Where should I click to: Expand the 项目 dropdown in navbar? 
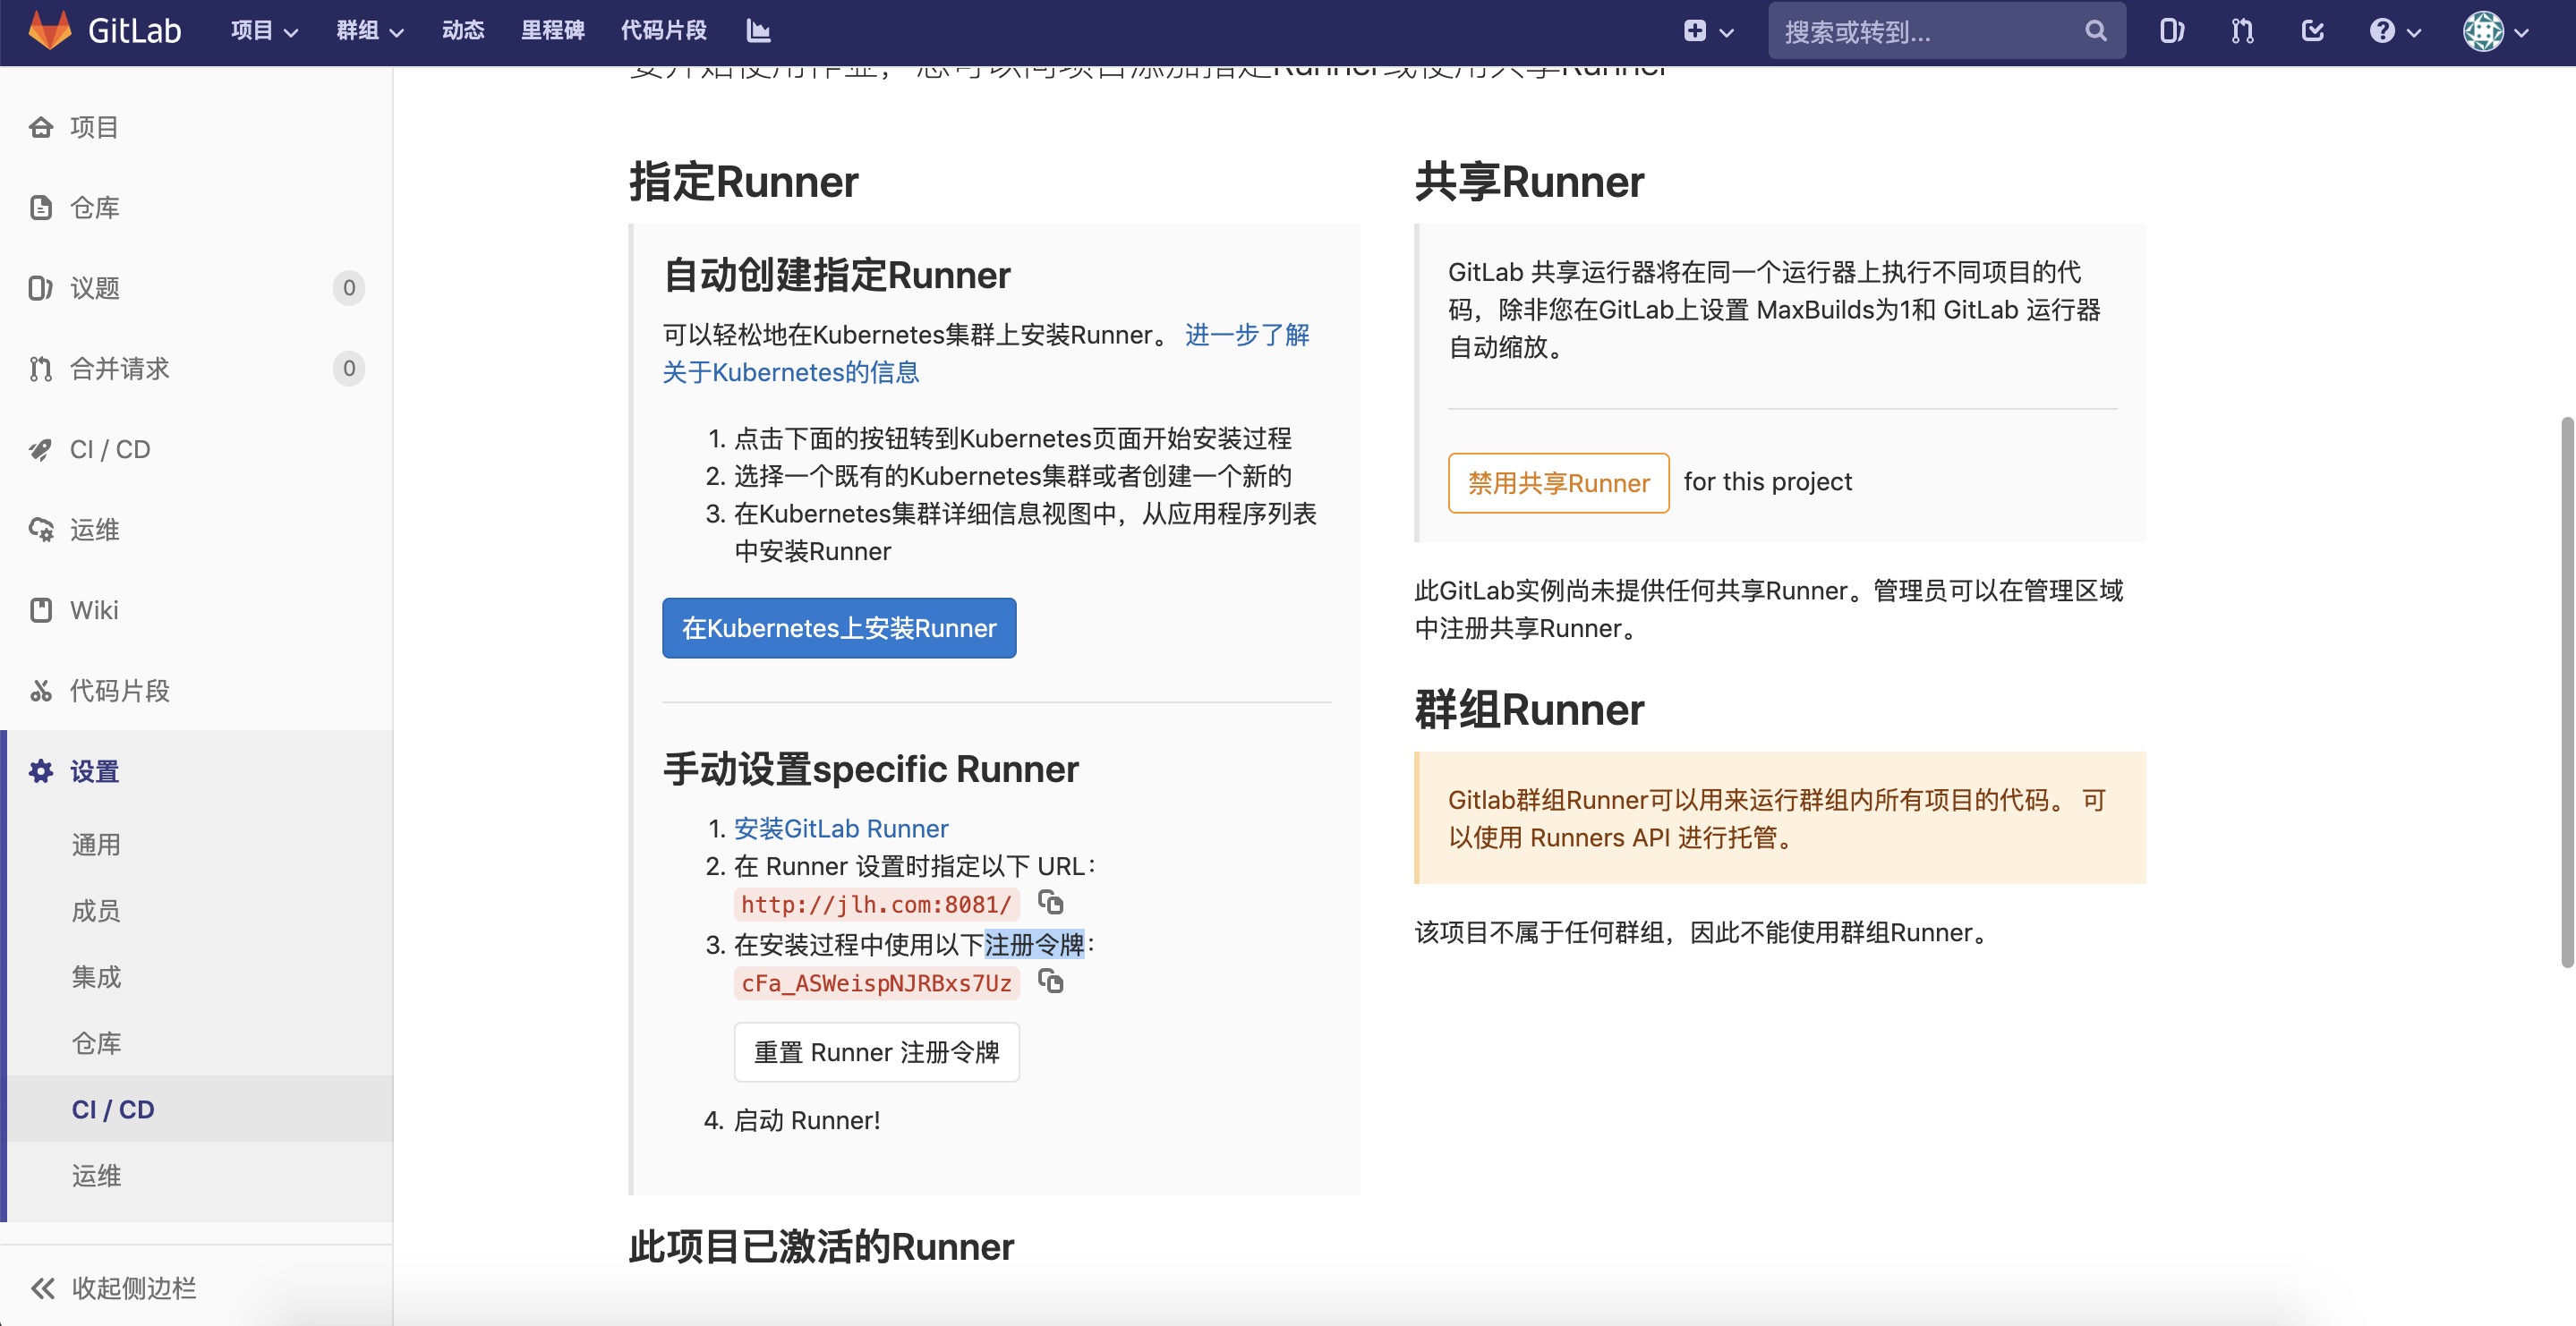pyautogui.click(x=264, y=30)
